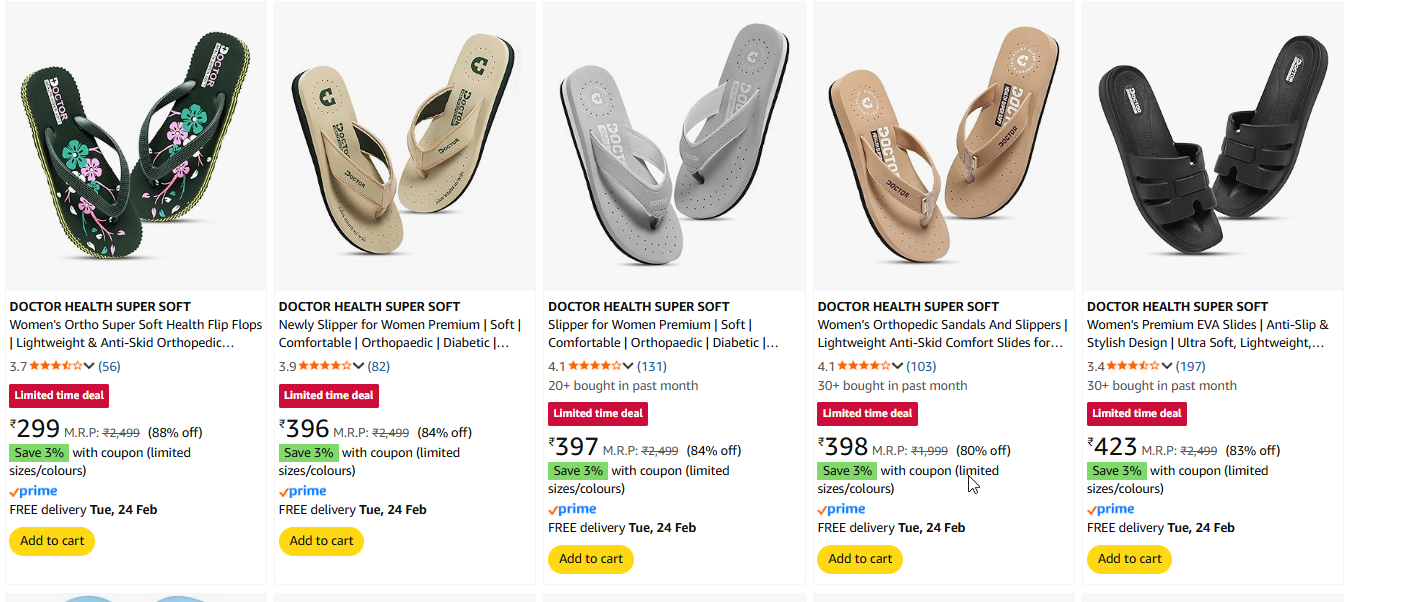1416x602 pixels.
Task: Open the tan sandals product image
Action: click(x=944, y=147)
